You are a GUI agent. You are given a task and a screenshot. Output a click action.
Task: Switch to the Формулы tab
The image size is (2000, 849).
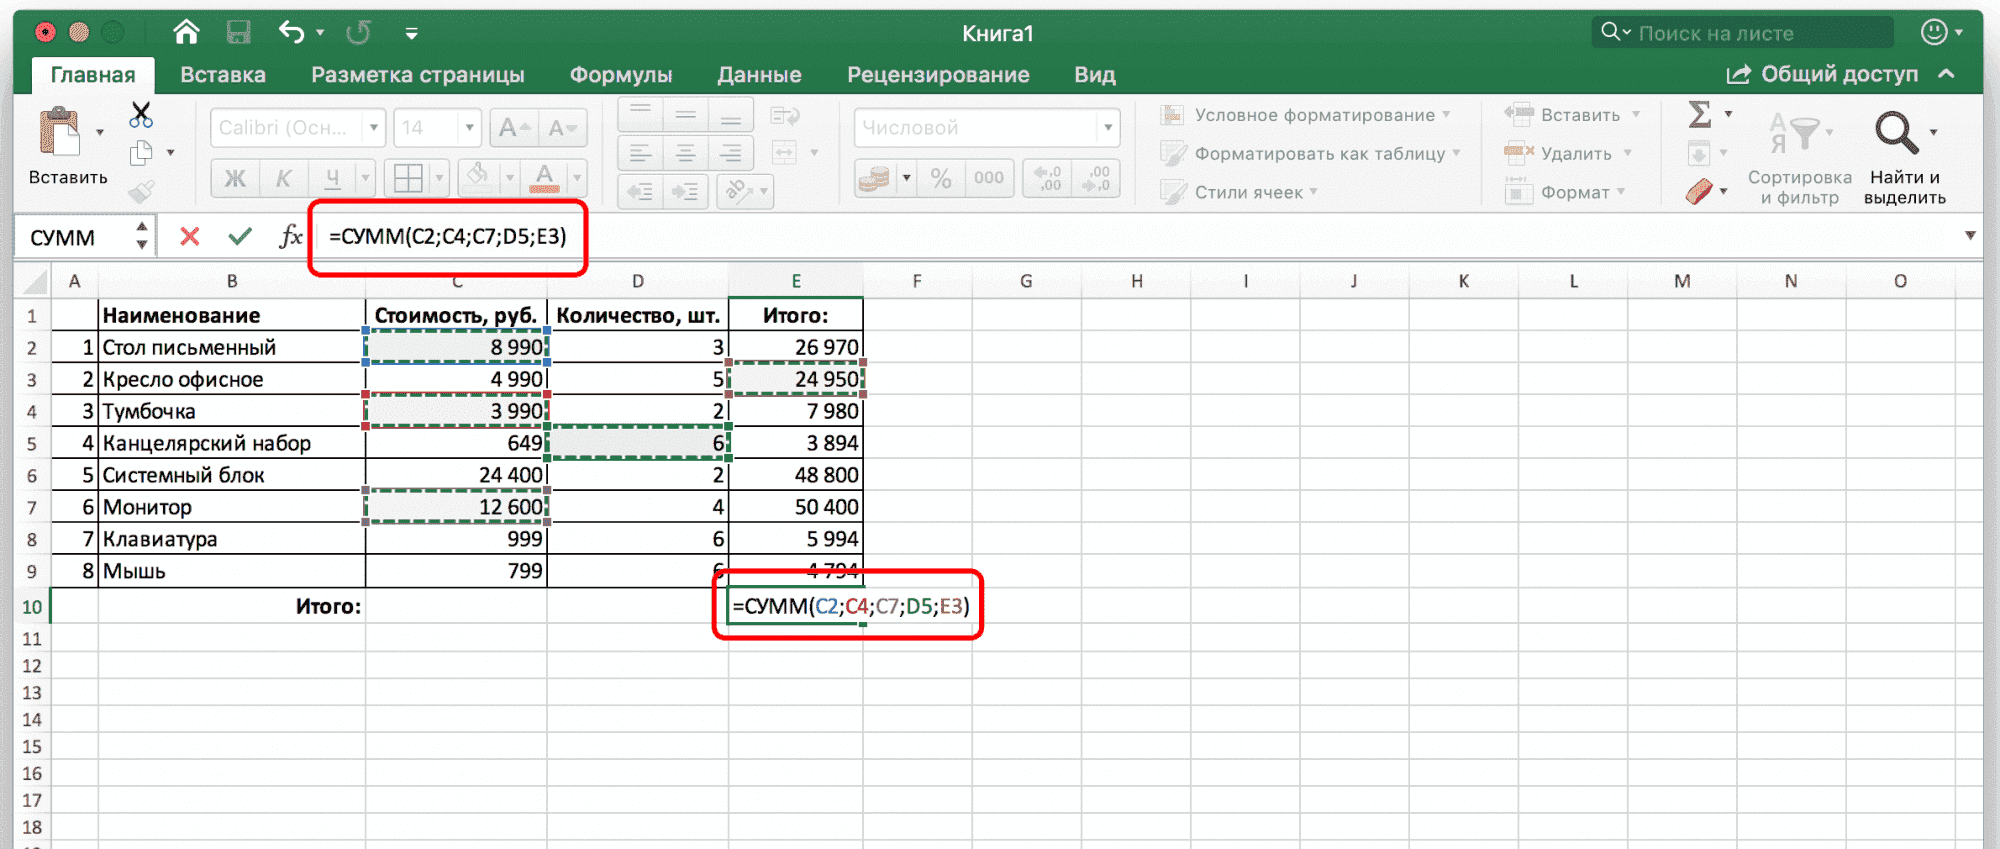(x=621, y=75)
